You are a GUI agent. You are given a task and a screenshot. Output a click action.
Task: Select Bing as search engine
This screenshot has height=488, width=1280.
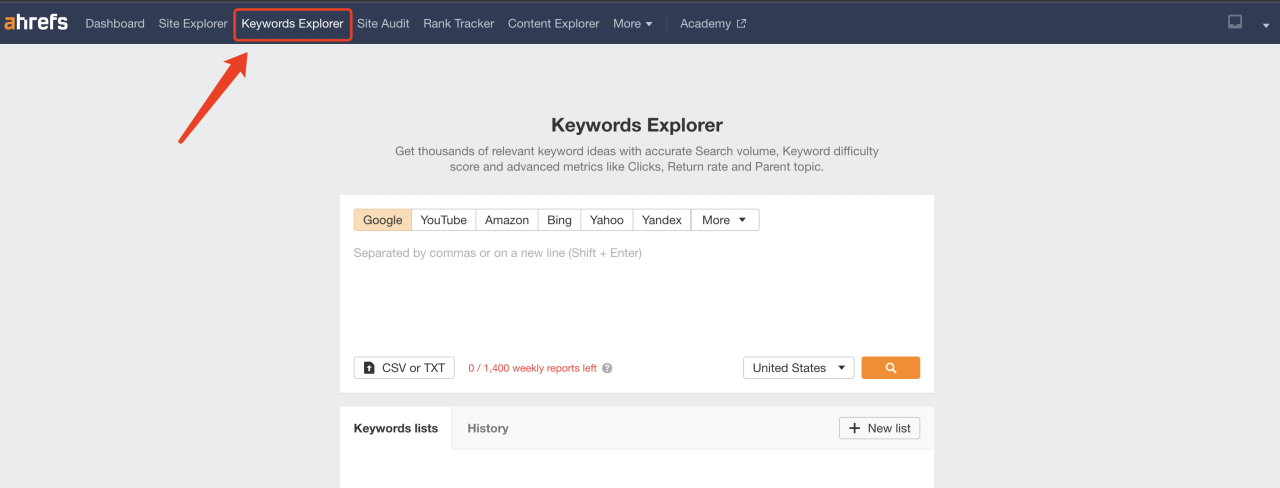tap(559, 220)
